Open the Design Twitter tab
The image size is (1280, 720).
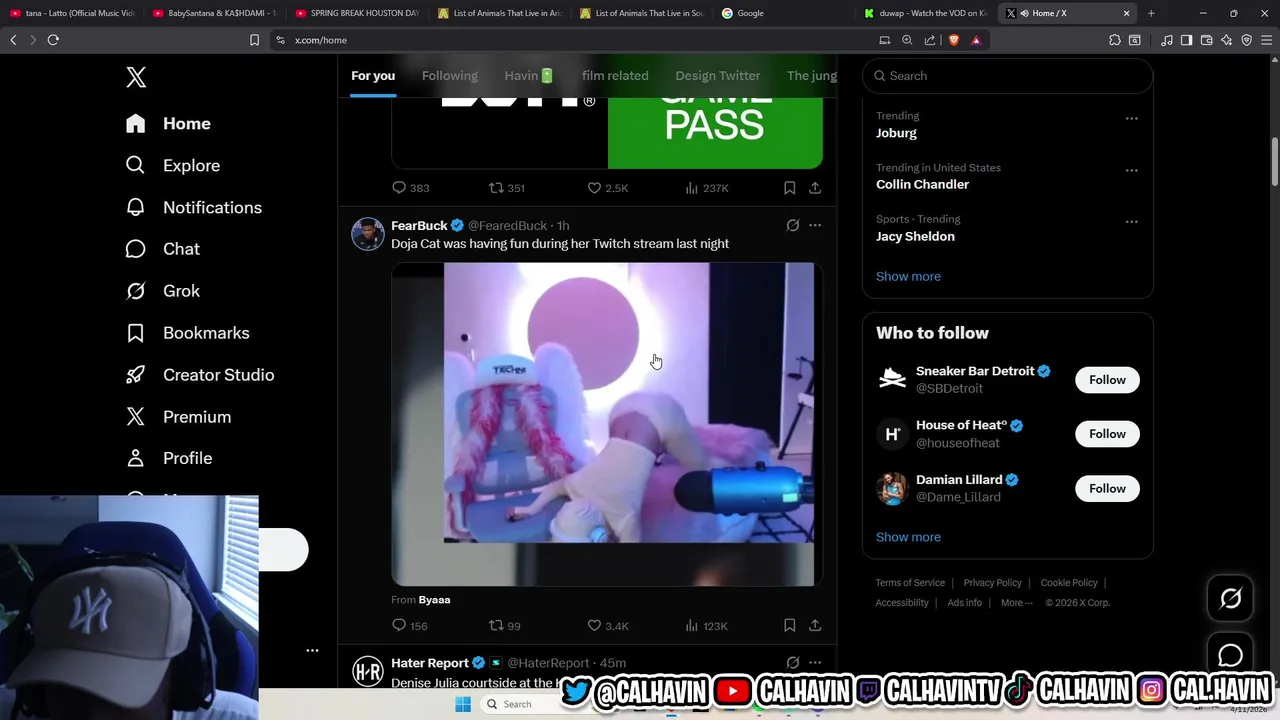tap(717, 76)
